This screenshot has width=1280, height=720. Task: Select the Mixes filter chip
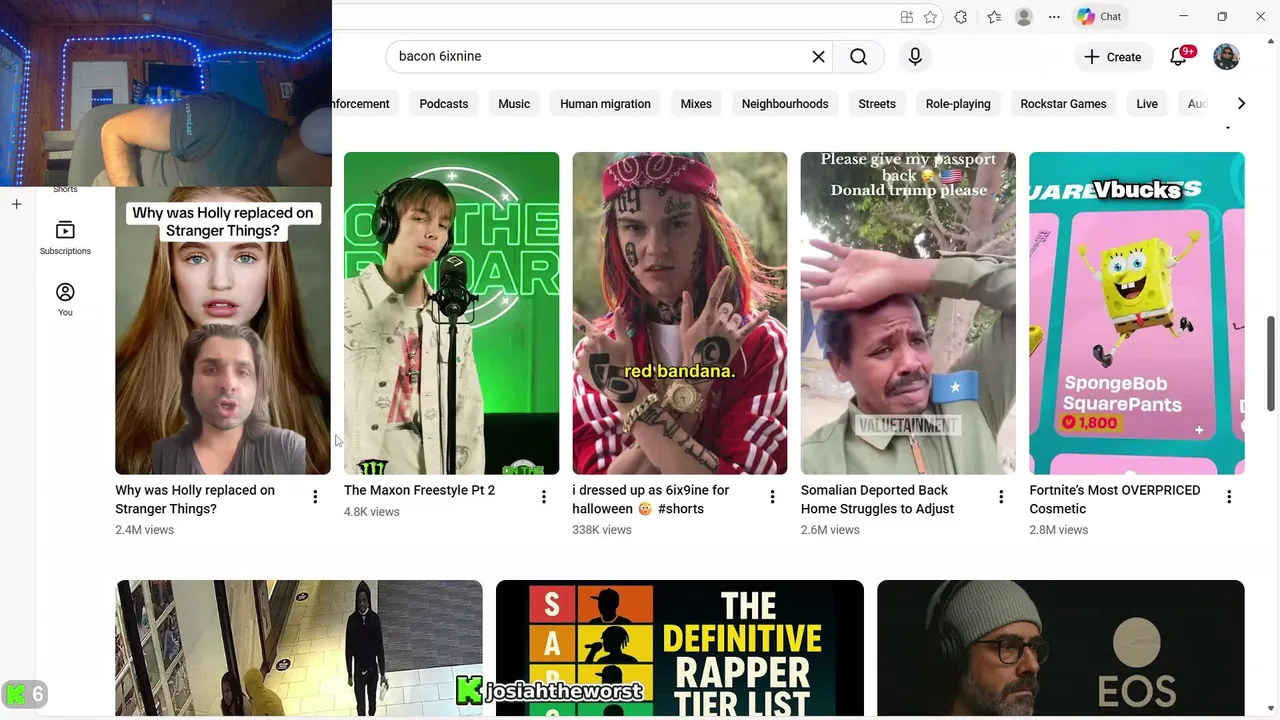(x=696, y=104)
